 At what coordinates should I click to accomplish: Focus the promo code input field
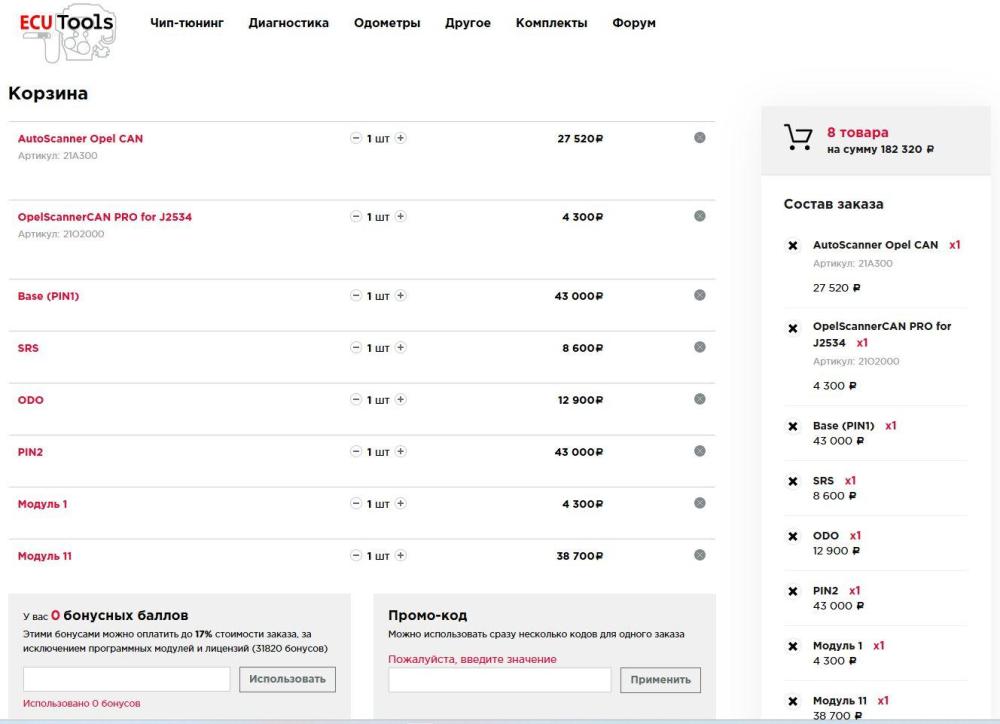point(499,680)
